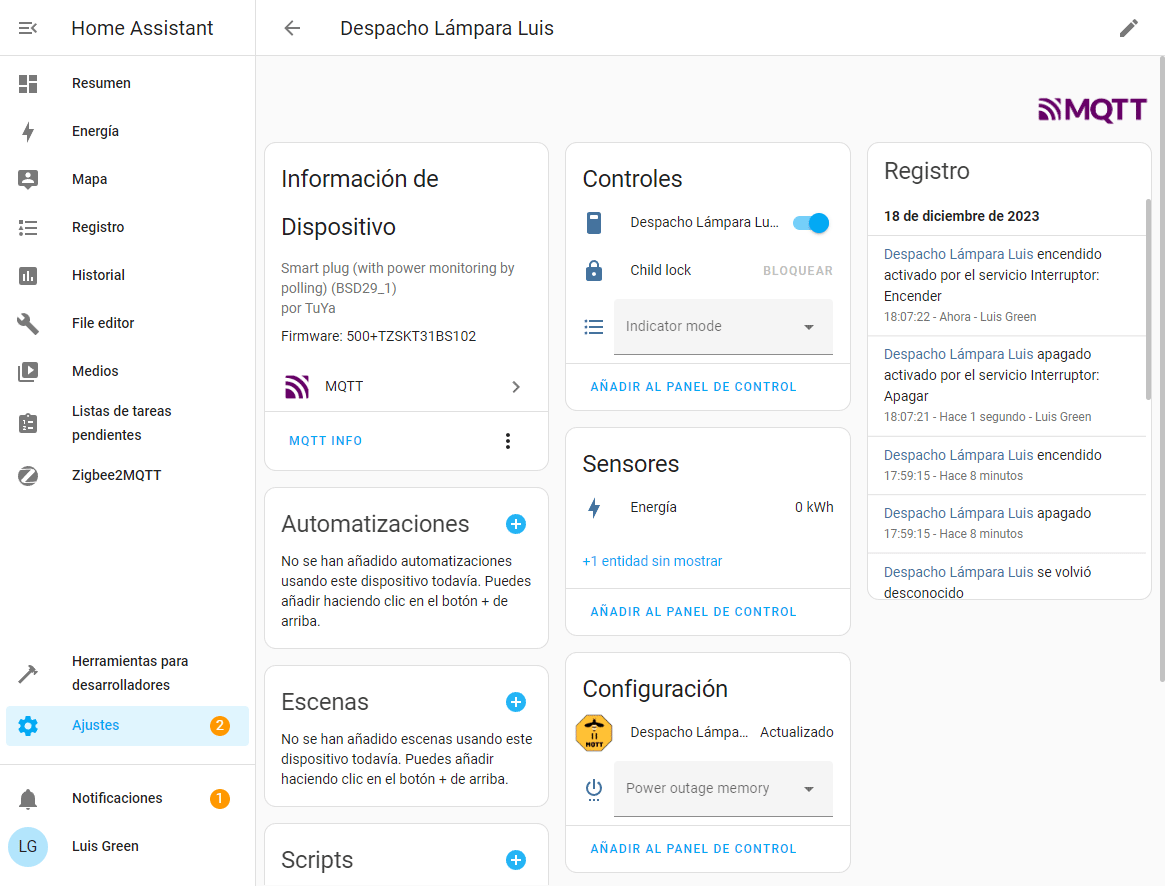
Task: Open the Indicator mode dropdown
Action: pyautogui.click(x=722, y=327)
